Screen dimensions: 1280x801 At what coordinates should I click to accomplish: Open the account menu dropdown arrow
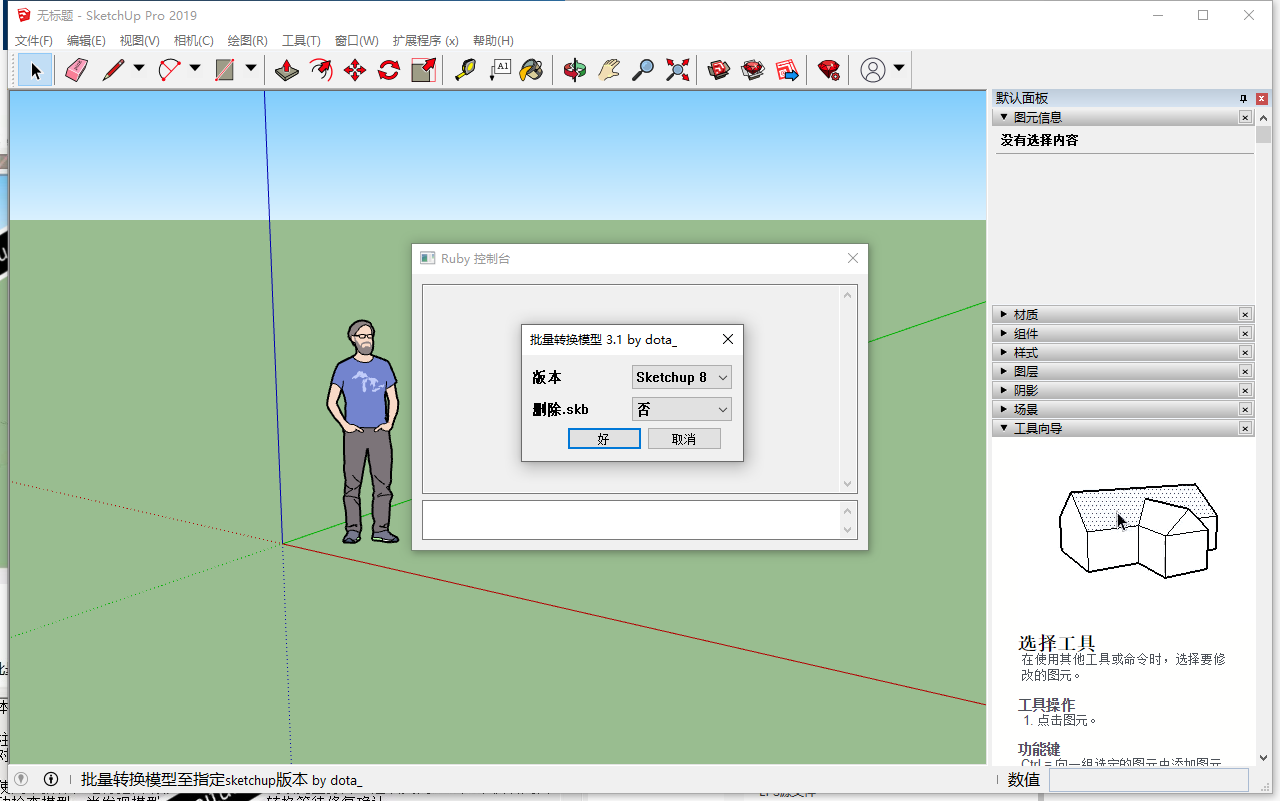click(899, 69)
